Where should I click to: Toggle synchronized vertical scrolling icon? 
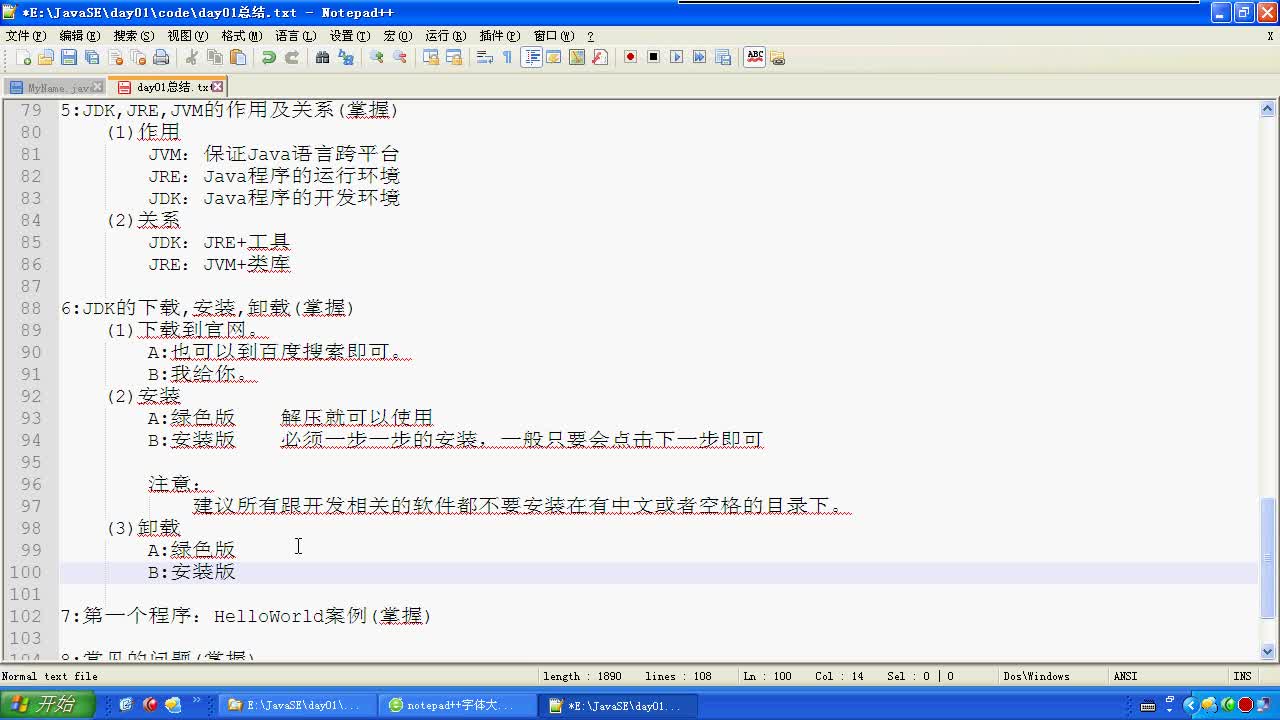[x=431, y=57]
